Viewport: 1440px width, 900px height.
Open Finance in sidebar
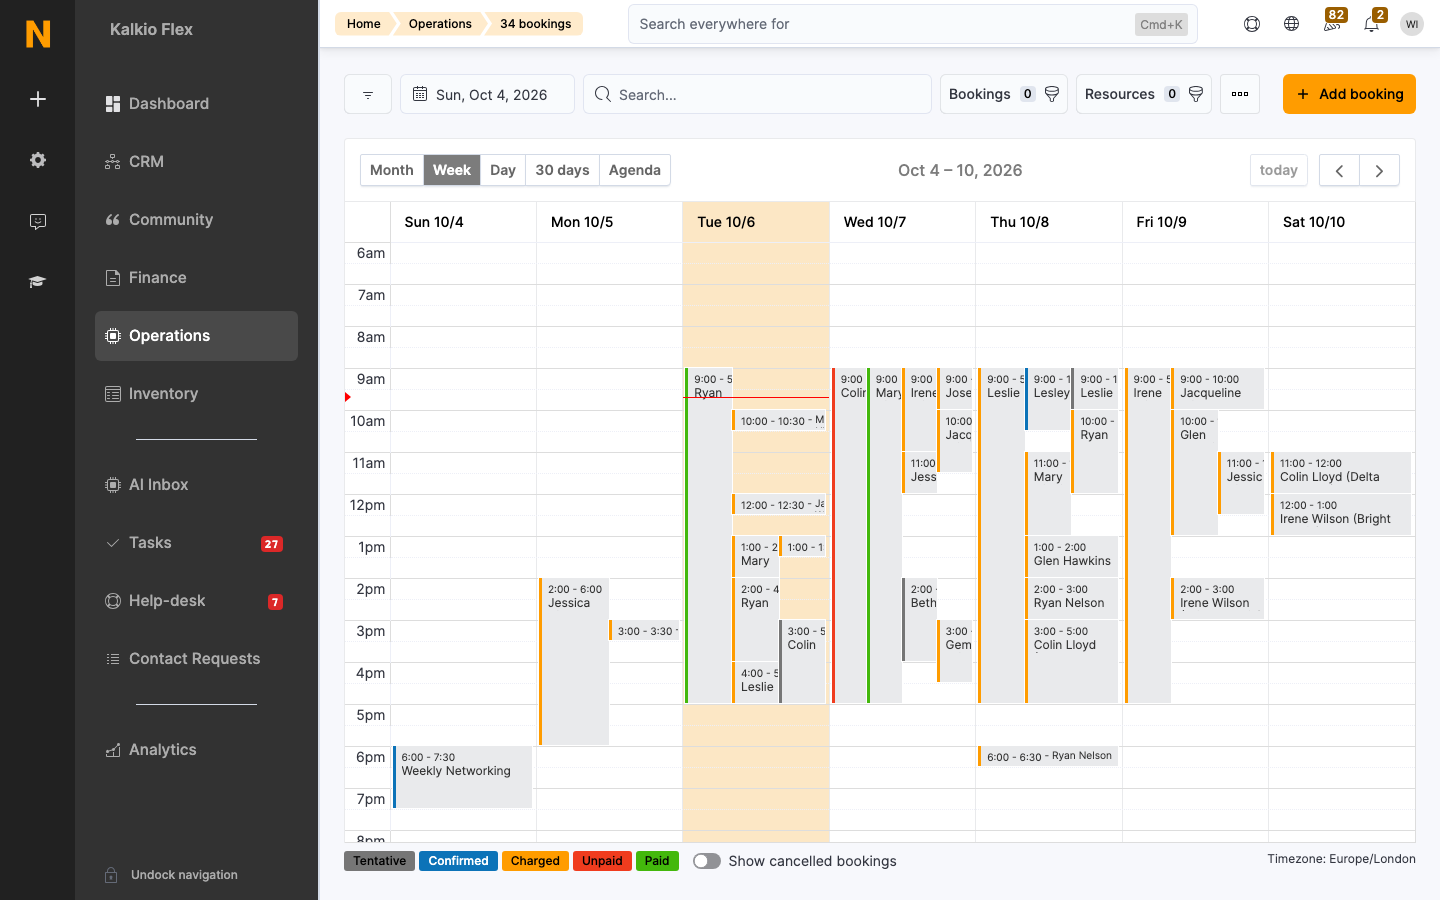click(x=196, y=278)
